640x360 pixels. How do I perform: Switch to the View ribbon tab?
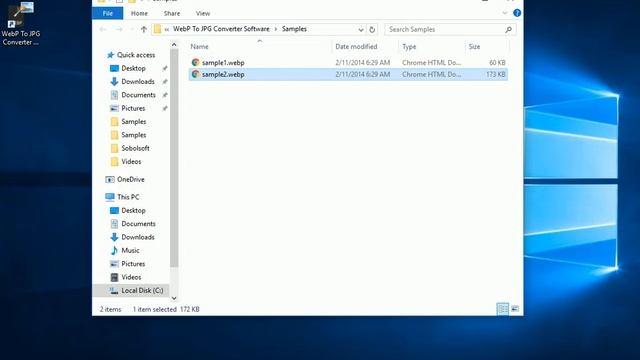pyautogui.click(x=203, y=13)
